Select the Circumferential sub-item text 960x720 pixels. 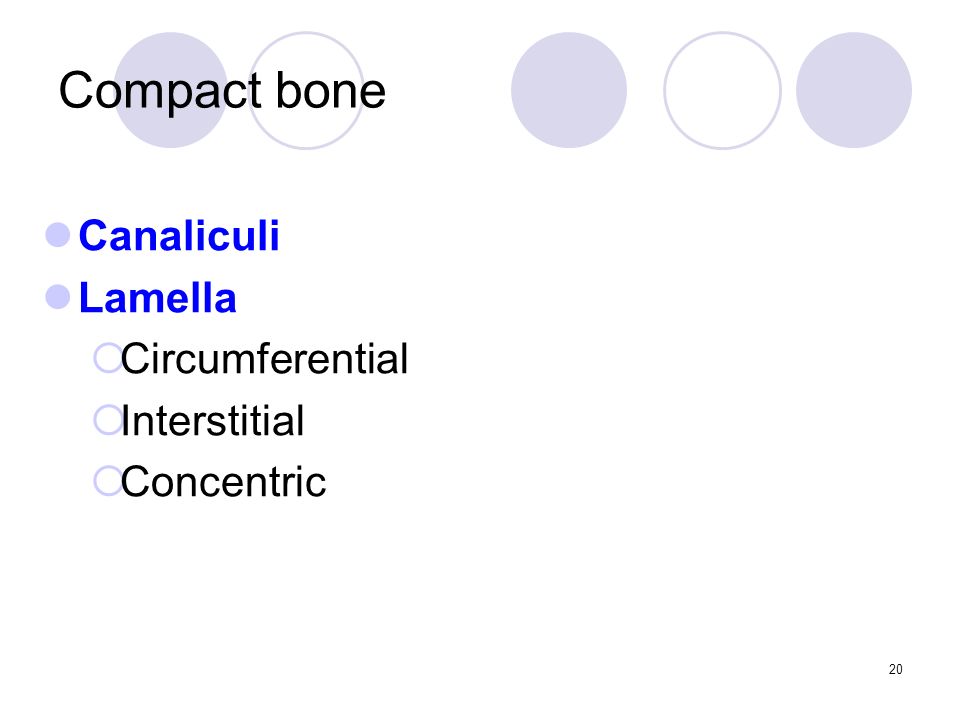(x=264, y=359)
